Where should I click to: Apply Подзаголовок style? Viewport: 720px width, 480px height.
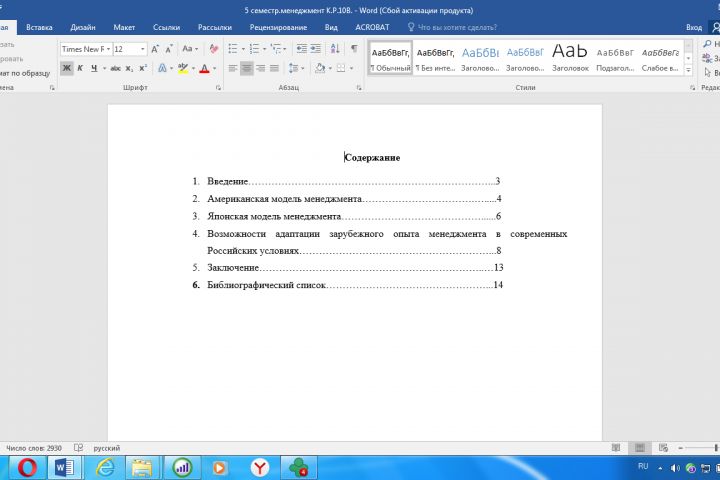[615, 58]
